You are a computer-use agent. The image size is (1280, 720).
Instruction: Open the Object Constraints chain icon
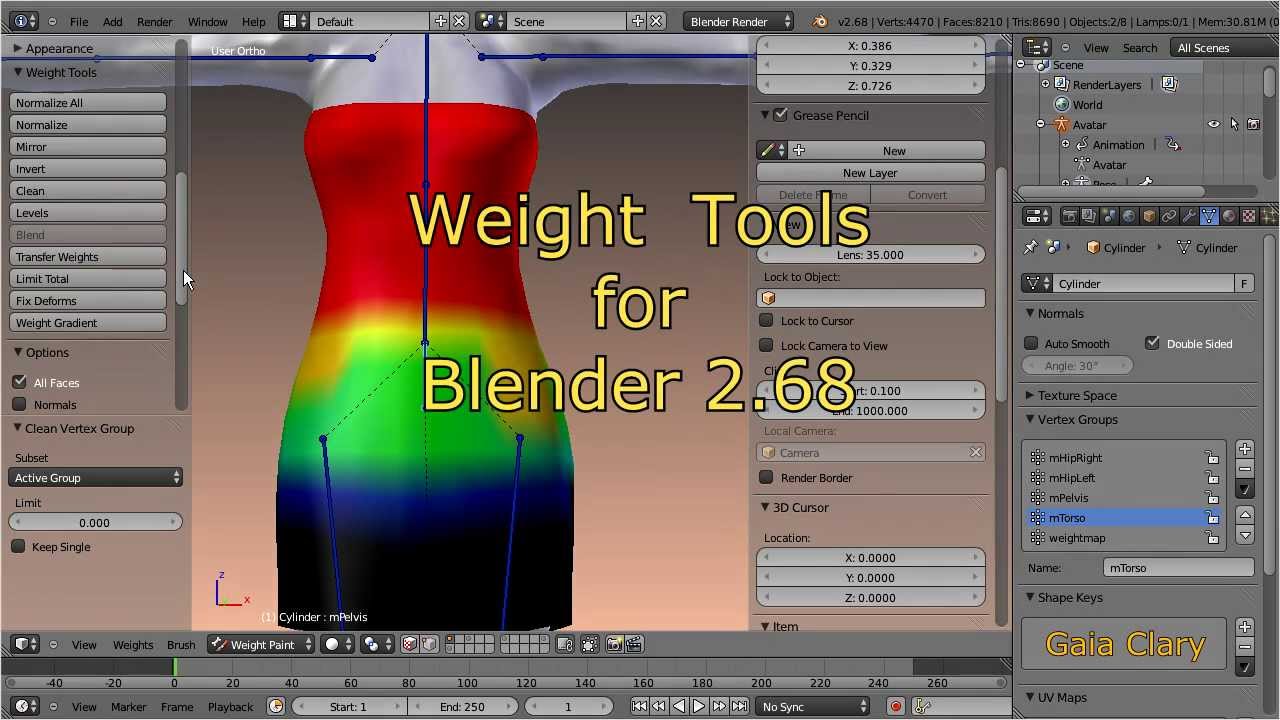[x=1169, y=216]
